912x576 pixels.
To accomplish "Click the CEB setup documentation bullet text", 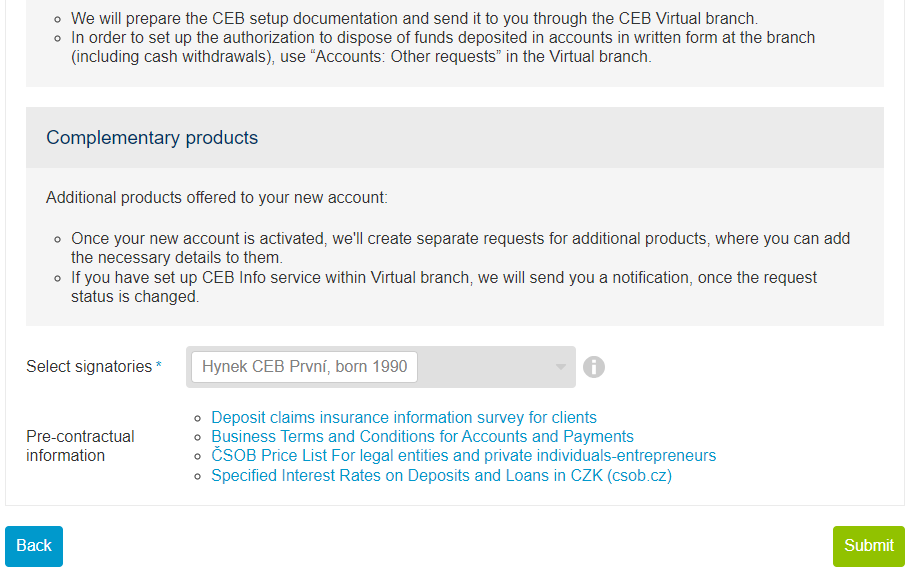I will [x=414, y=19].
